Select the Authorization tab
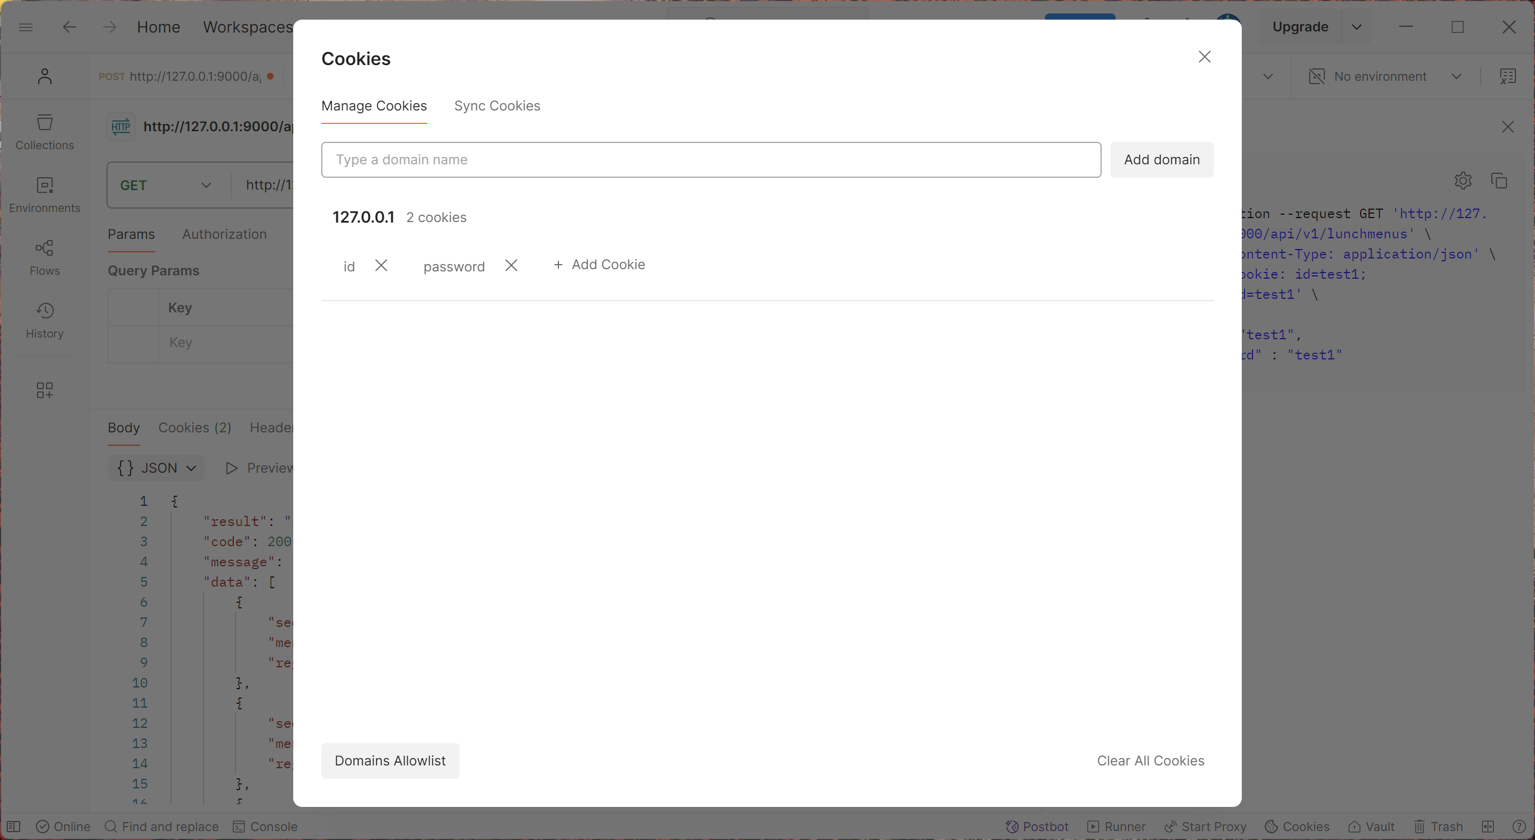Screen dimensions: 1535x840 pyautogui.click(x=224, y=234)
